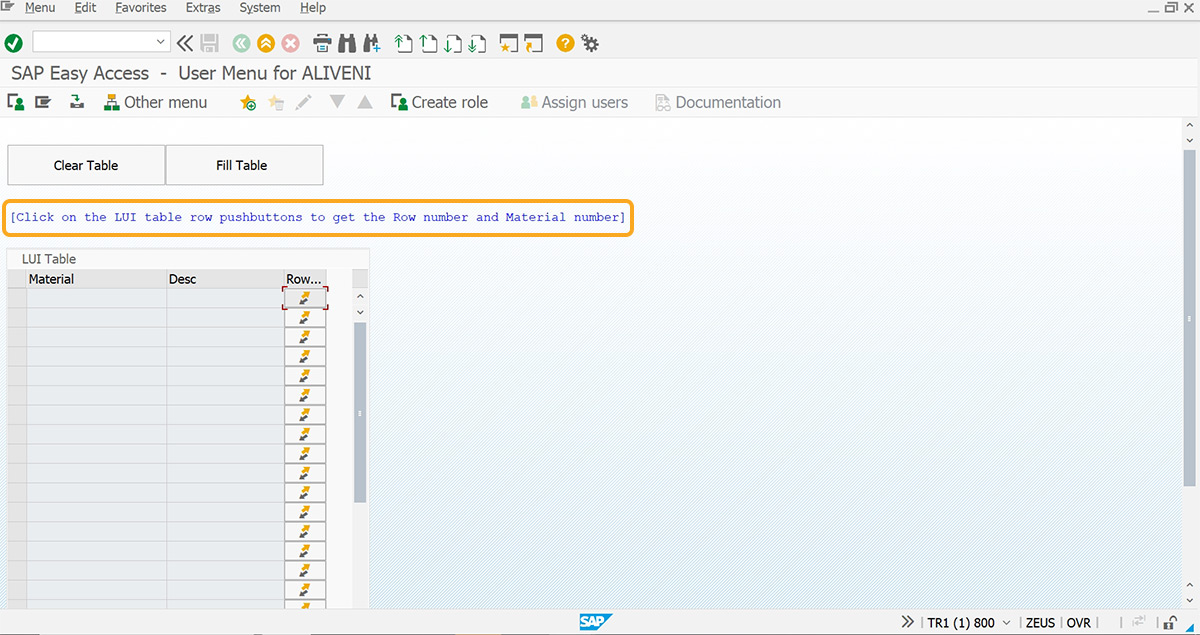Collapse command field with double-chevron icon
Screen dimensions: 1200x635
(x=185, y=43)
